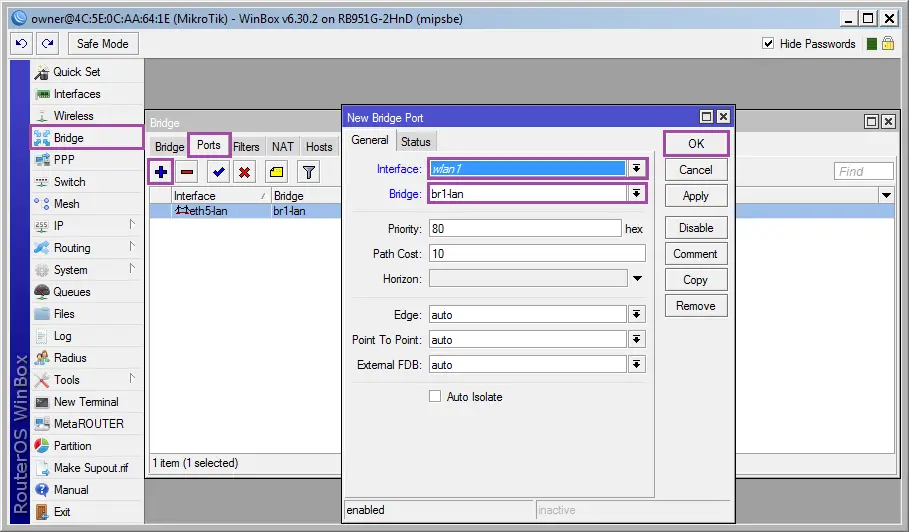This screenshot has width=909, height=532.
Task: Click the red X disable button
Action: 245,172
